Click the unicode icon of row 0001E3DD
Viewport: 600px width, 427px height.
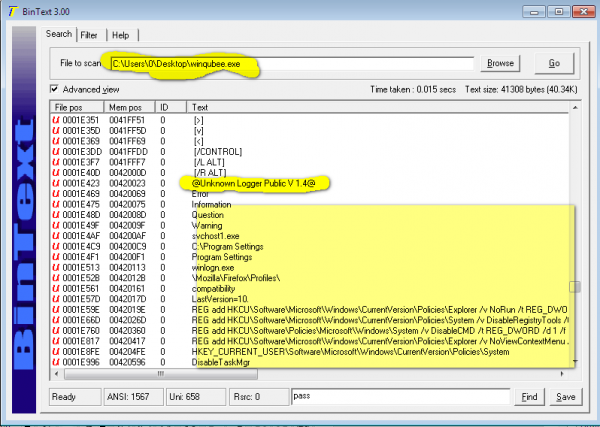(56, 152)
